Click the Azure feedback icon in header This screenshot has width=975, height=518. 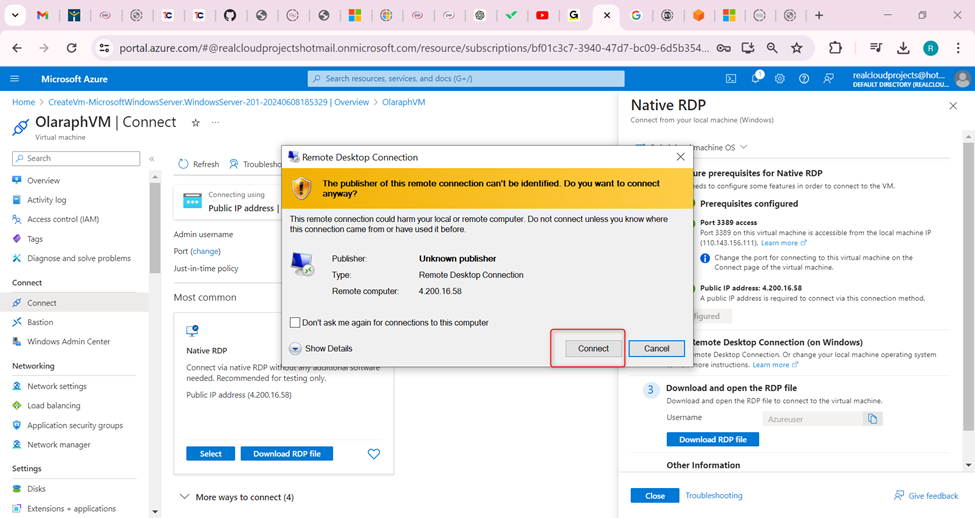[x=828, y=79]
